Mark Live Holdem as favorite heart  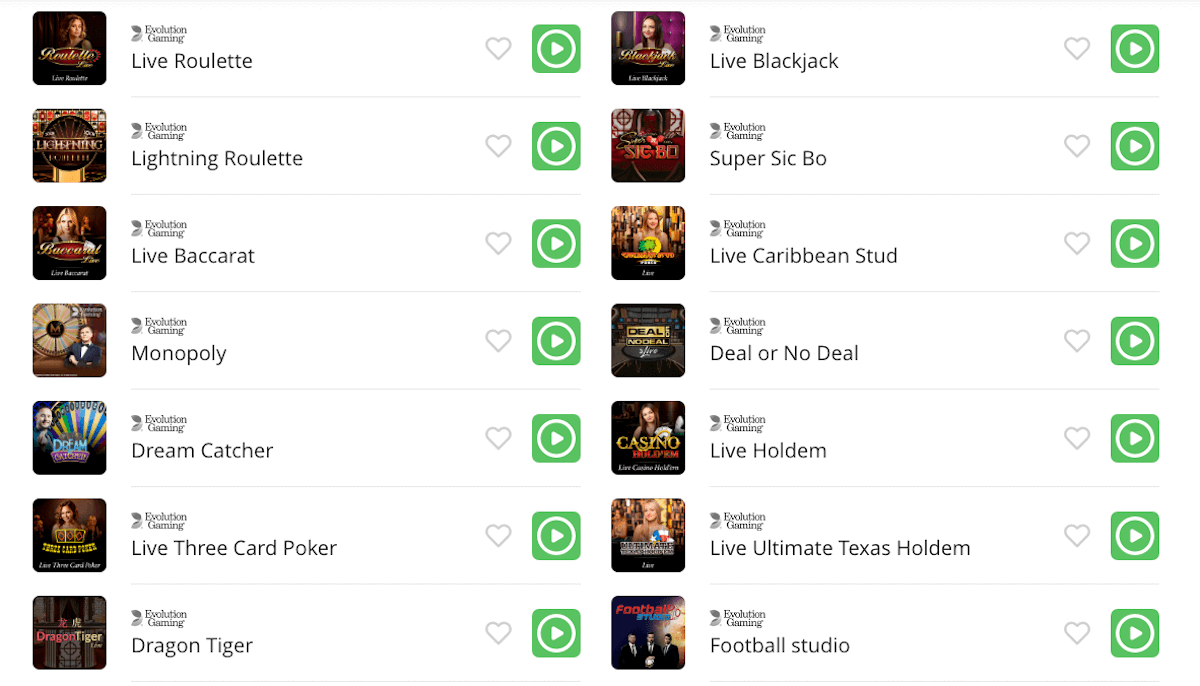point(1077,438)
